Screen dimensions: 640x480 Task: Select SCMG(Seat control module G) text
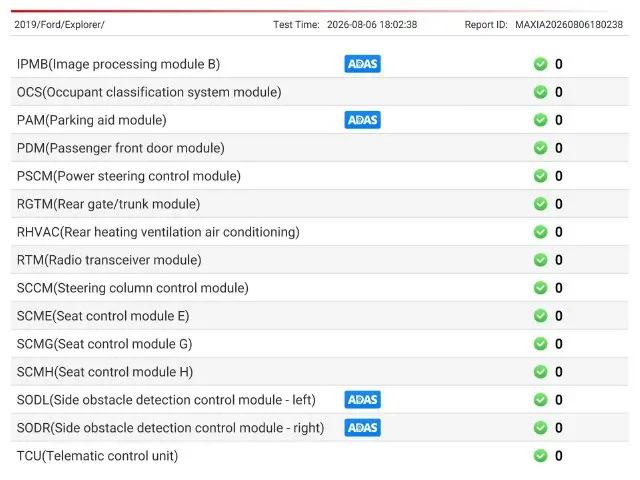(x=104, y=344)
